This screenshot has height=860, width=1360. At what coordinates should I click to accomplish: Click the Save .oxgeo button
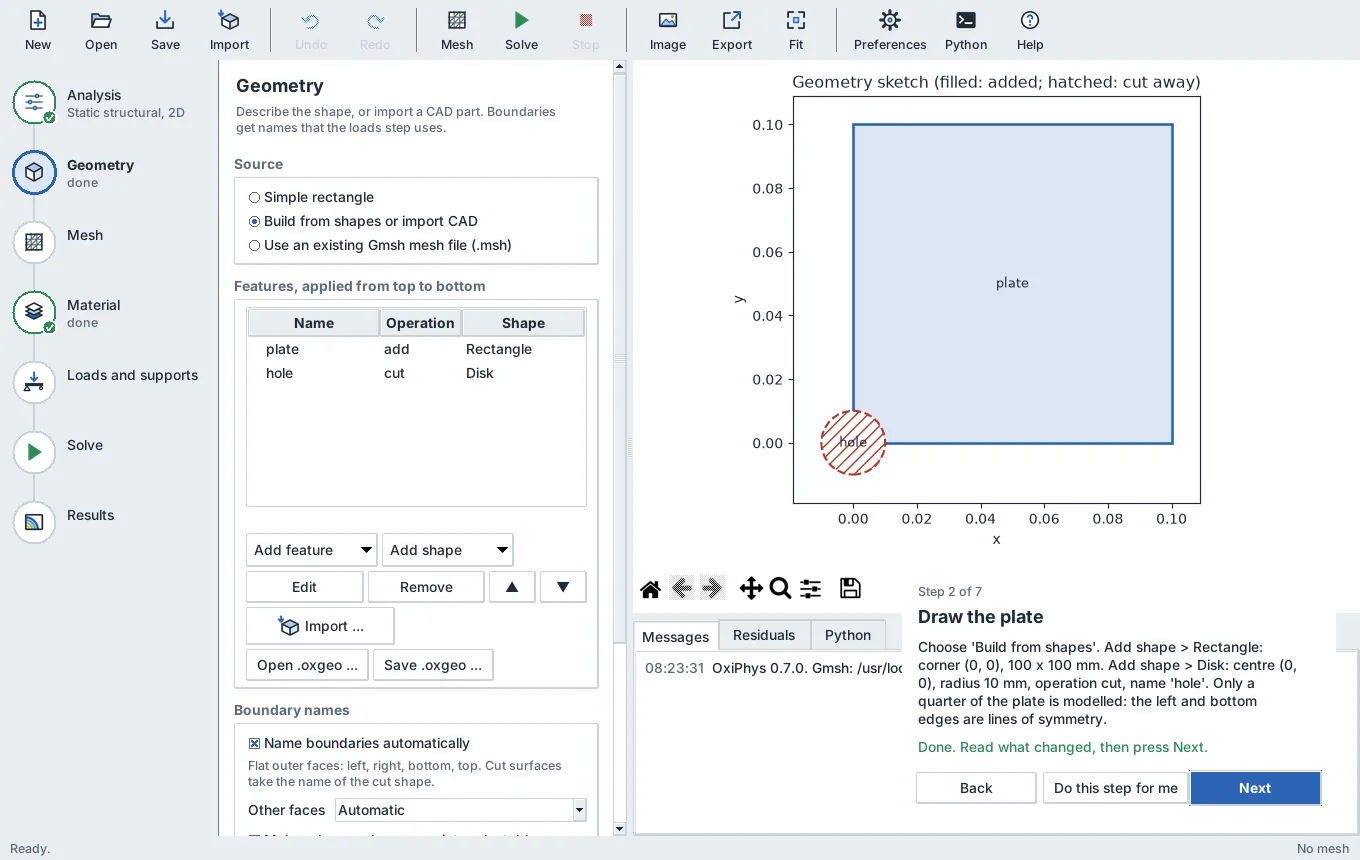point(433,665)
